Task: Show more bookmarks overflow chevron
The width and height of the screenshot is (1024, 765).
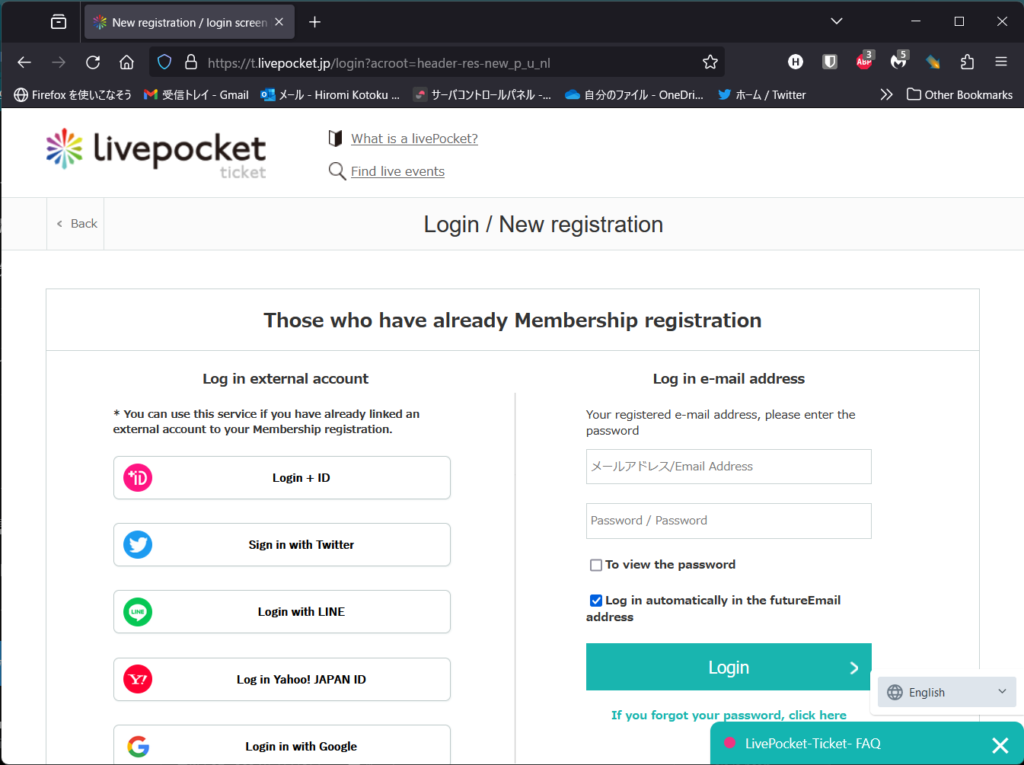Action: click(x=886, y=95)
